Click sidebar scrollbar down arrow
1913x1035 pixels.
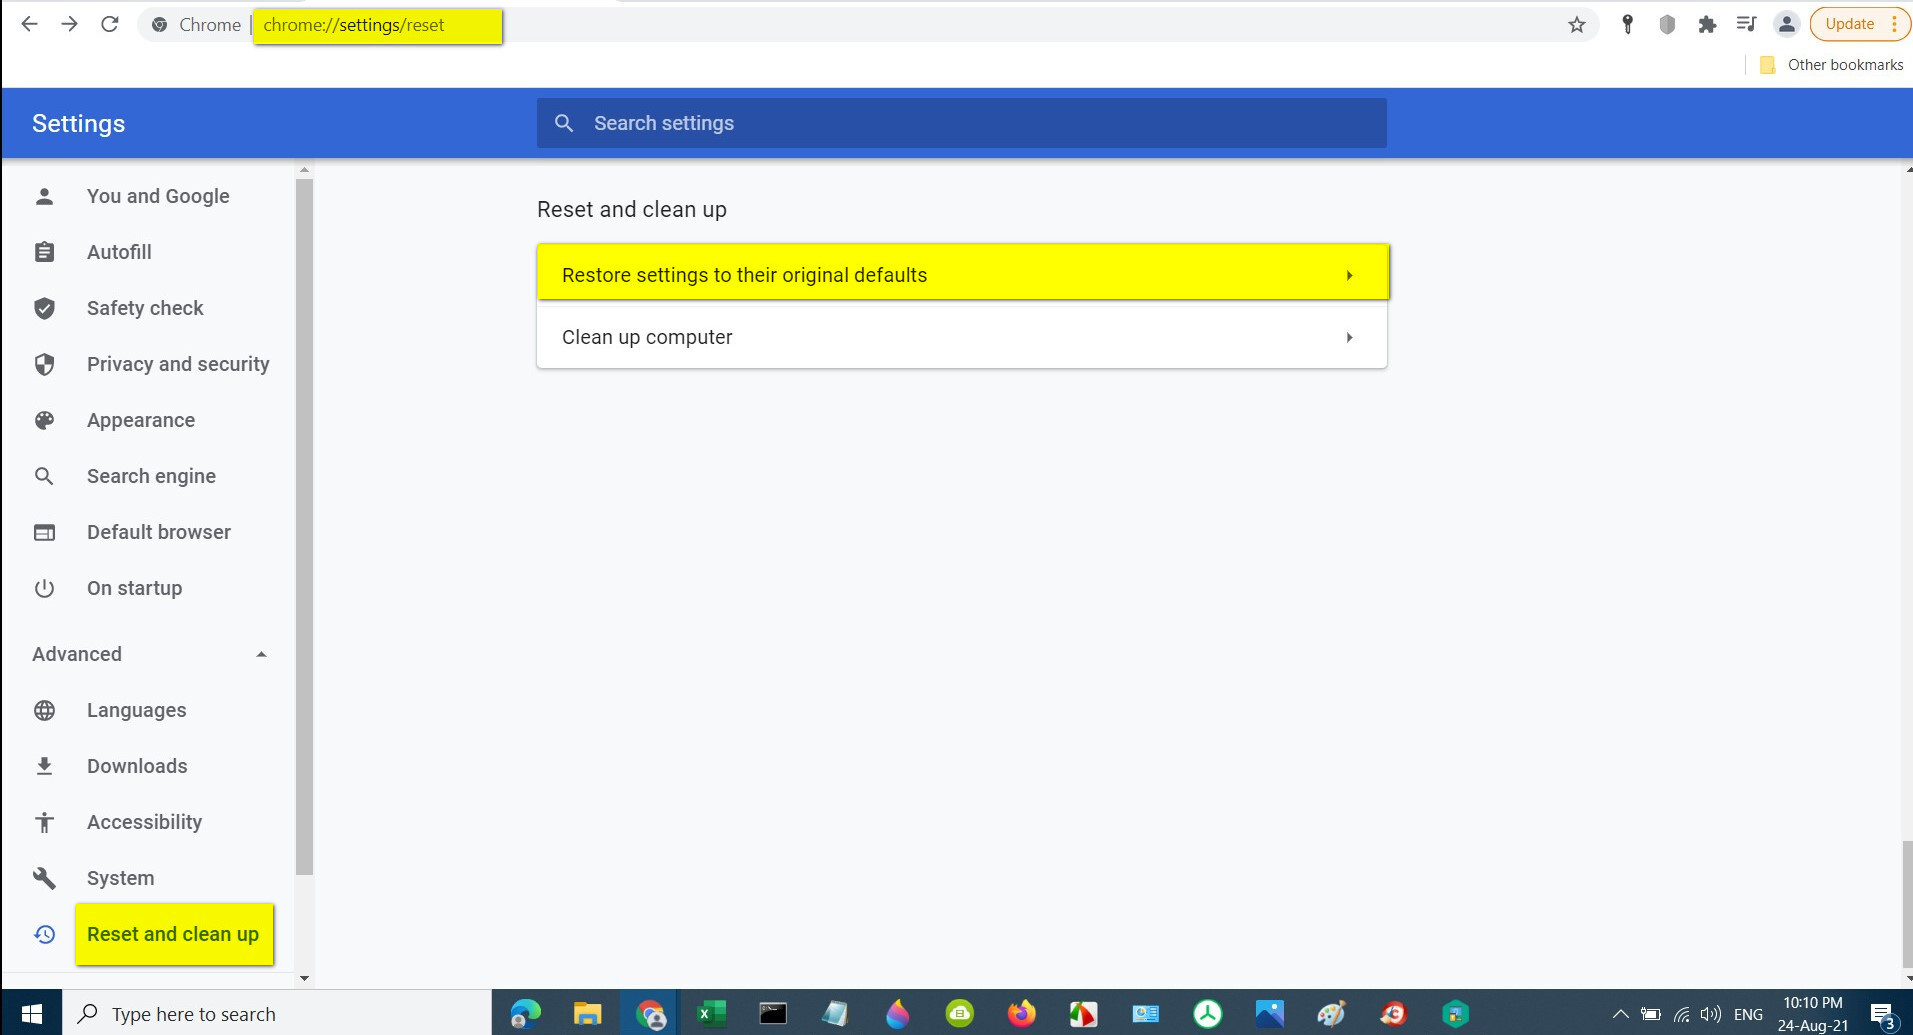click(305, 978)
